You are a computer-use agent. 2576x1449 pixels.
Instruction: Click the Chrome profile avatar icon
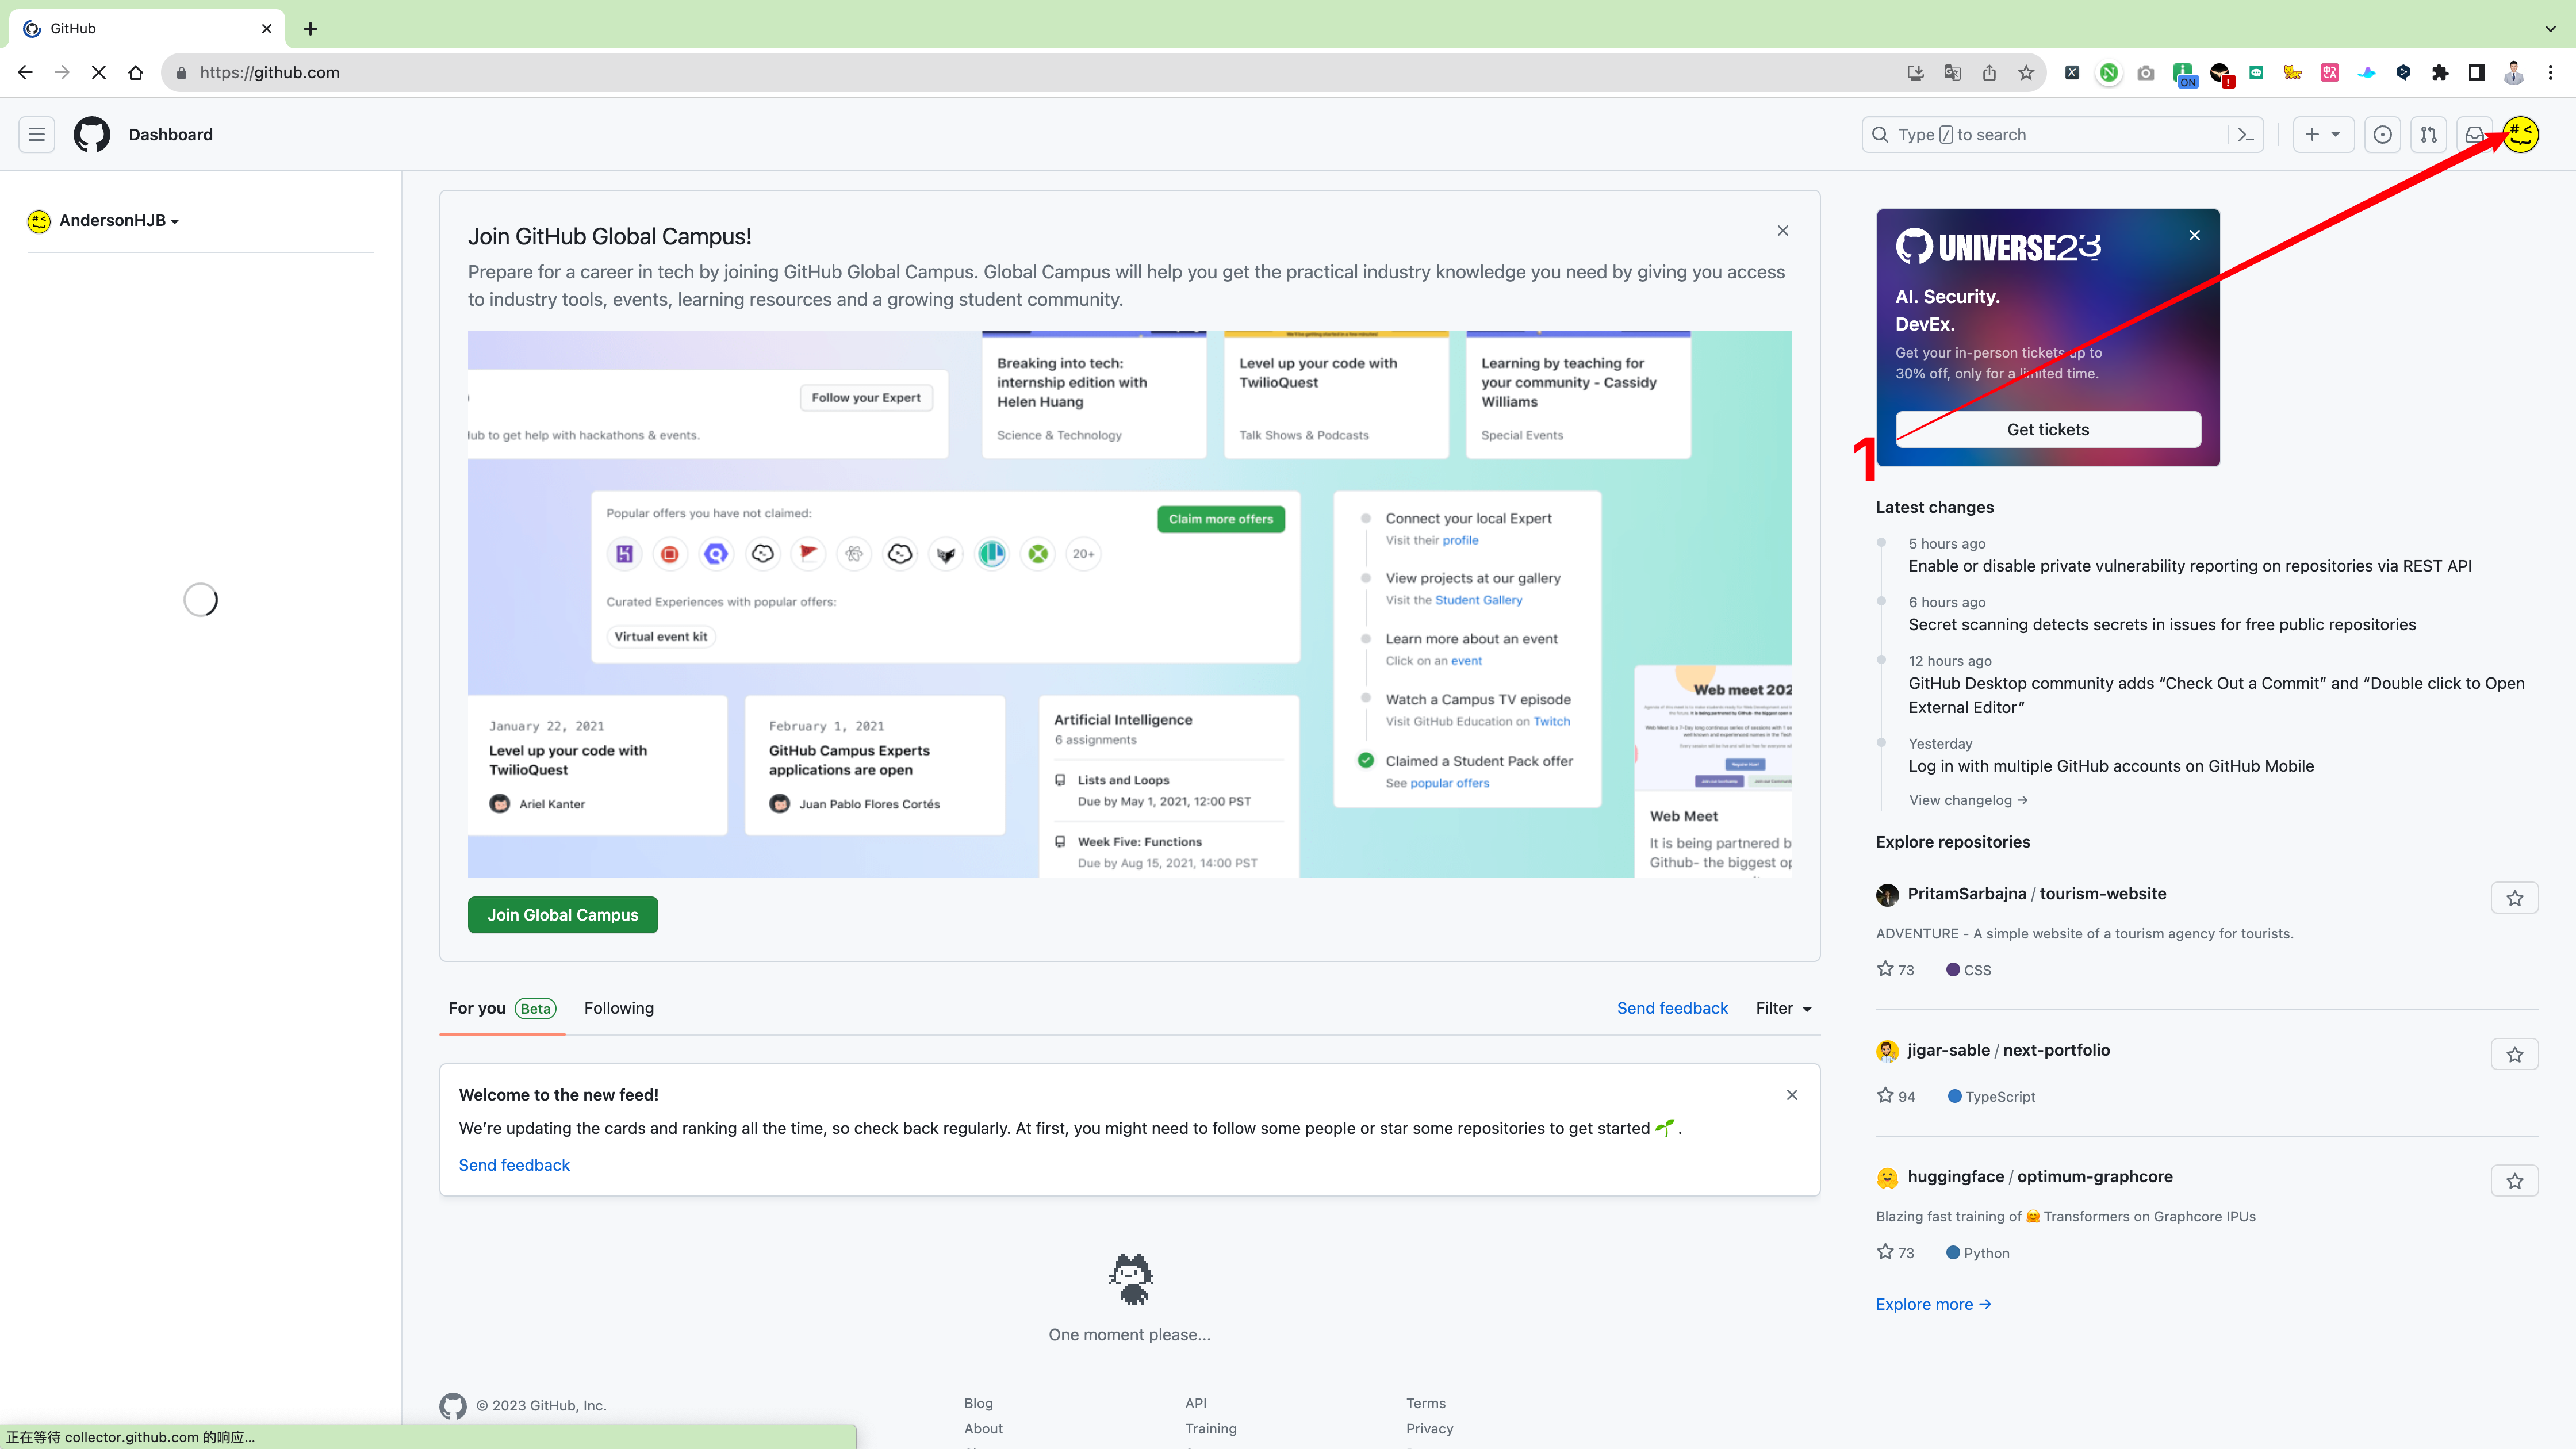click(x=2514, y=72)
